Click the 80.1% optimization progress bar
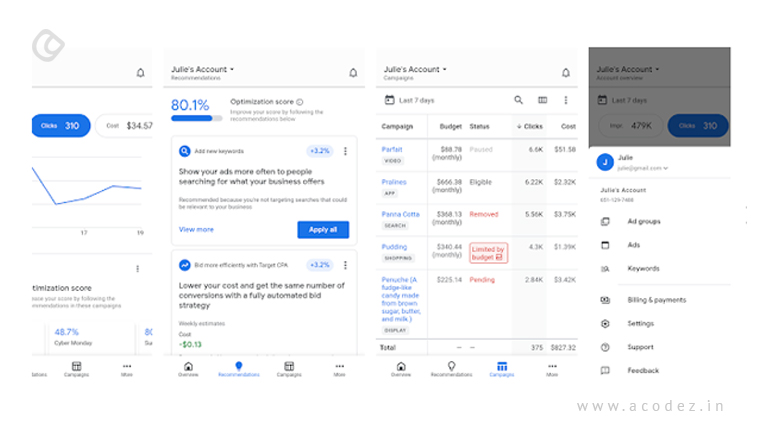Screen dimensions: 766x442 196,118
